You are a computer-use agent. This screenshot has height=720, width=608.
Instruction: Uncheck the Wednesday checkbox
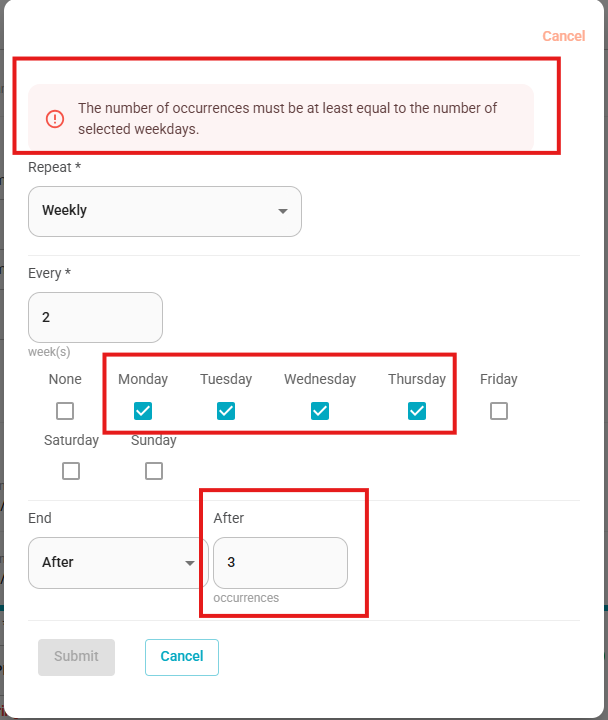click(320, 411)
